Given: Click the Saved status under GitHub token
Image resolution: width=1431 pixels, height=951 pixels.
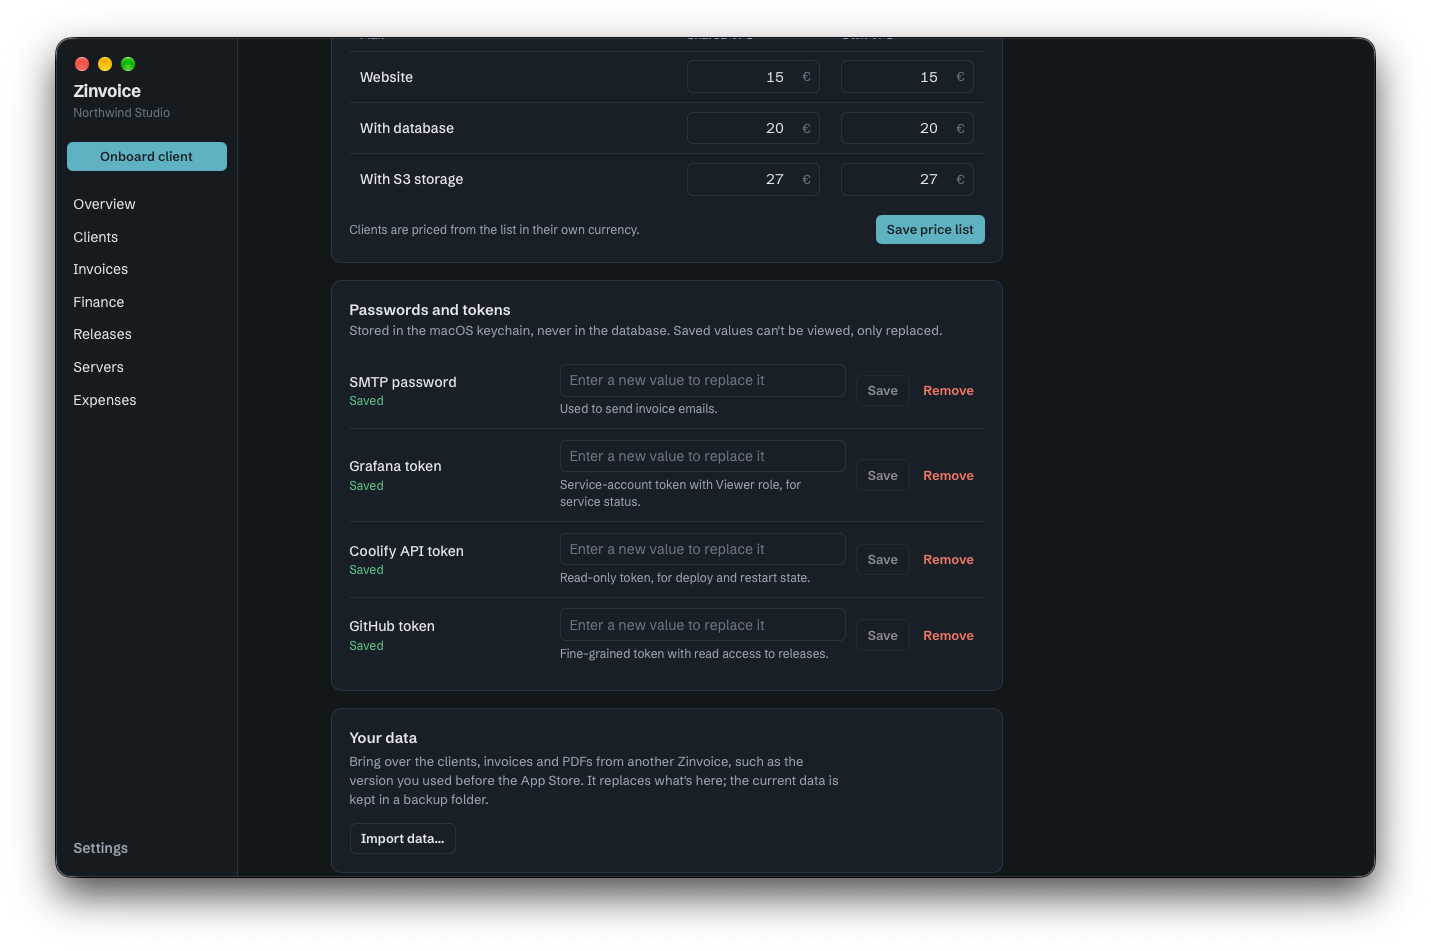Looking at the screenshot, I should [366, 646].
